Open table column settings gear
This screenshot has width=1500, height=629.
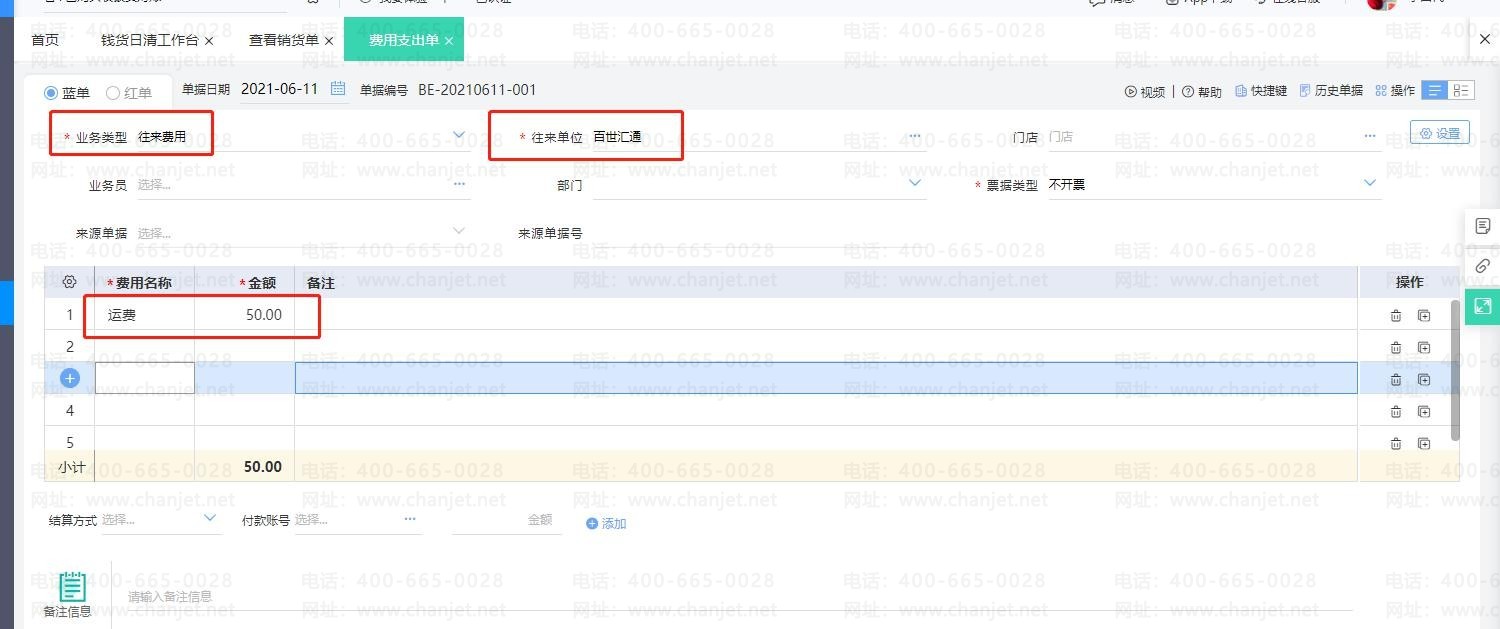click(x=70, y=283)
